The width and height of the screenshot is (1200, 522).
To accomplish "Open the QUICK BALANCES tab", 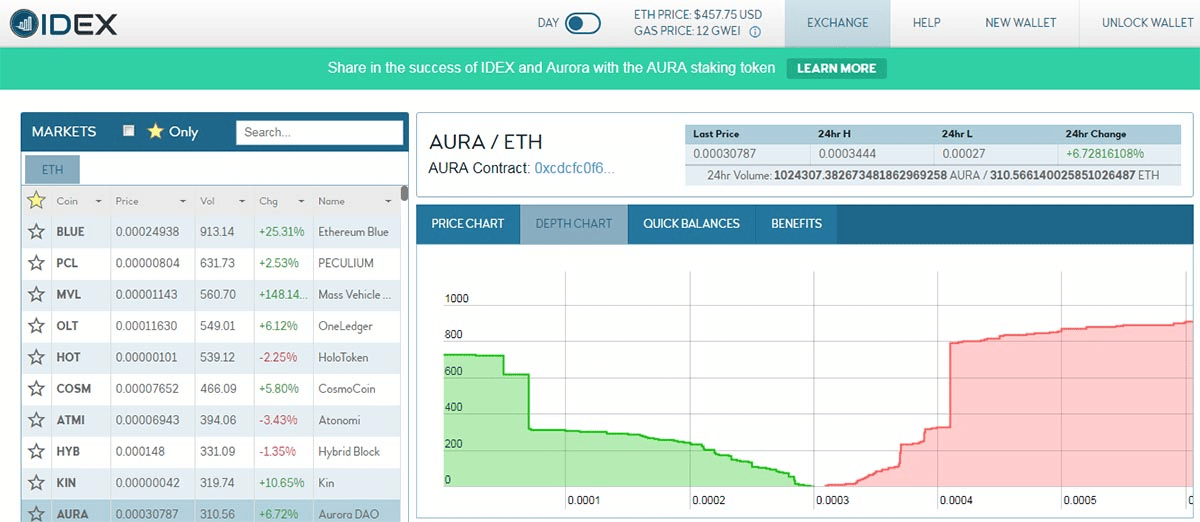I will tap(692, 224).
